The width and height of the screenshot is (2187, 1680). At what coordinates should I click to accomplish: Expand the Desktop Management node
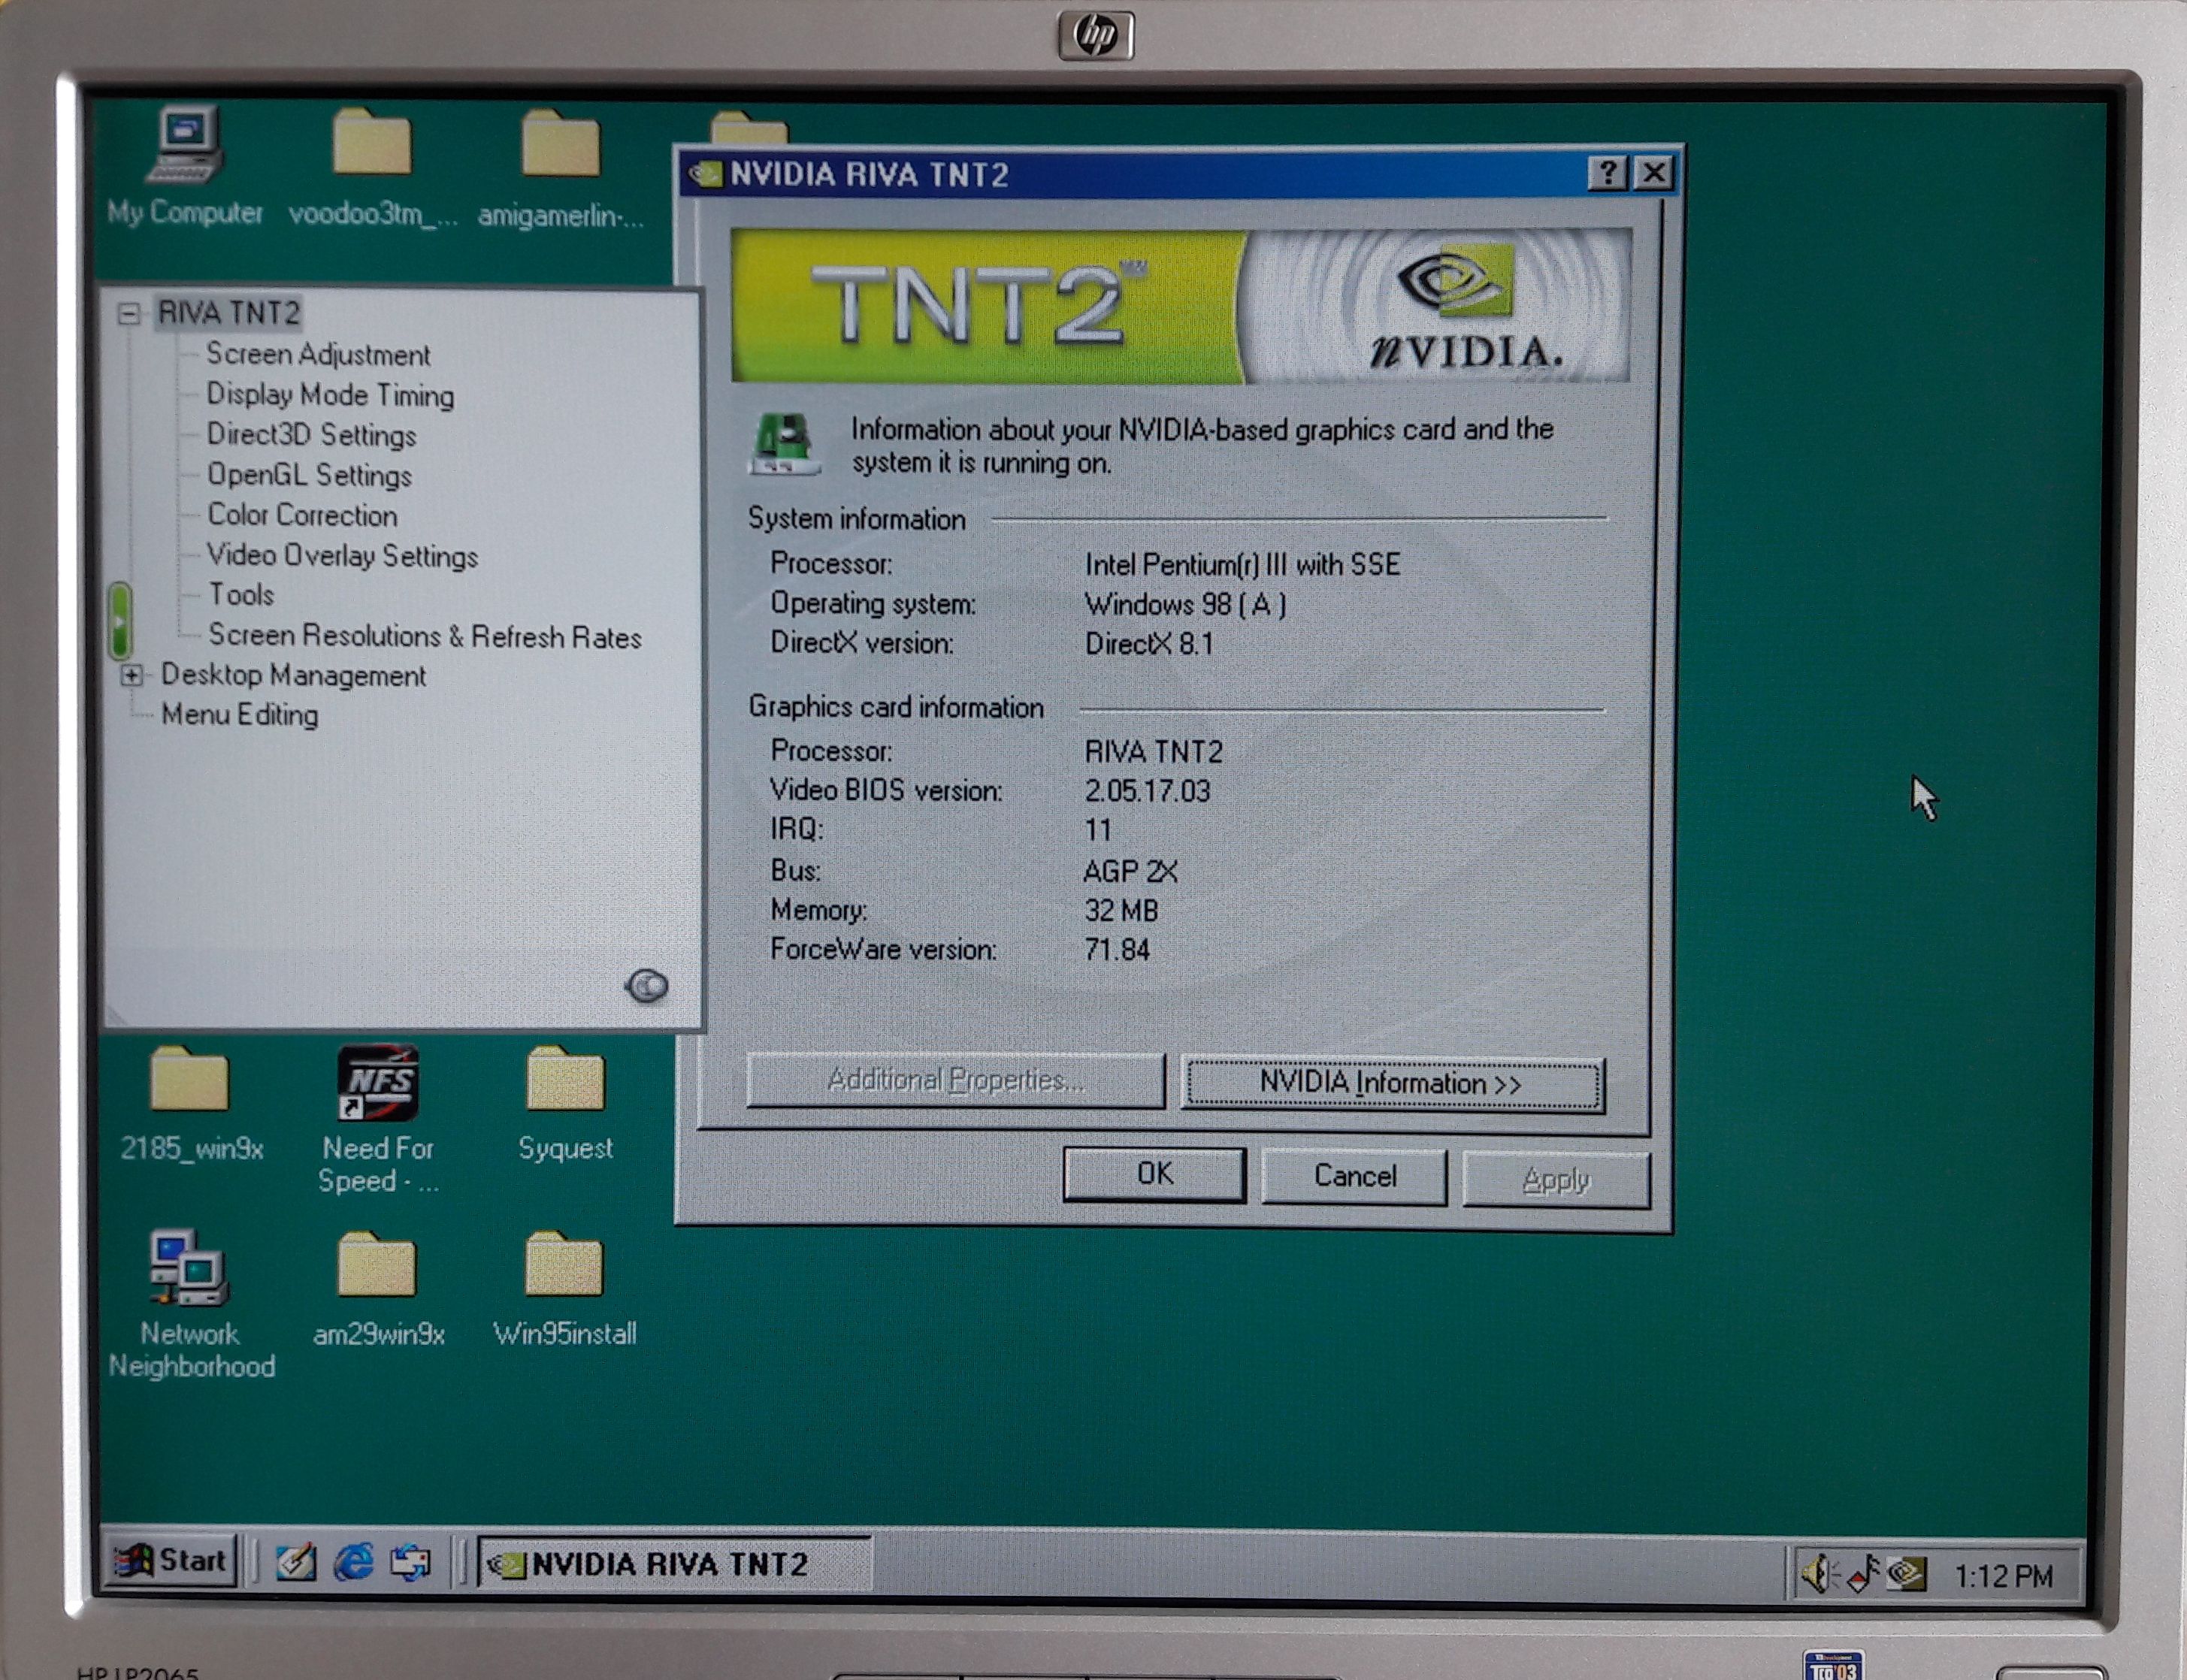(x=131, y=675)
